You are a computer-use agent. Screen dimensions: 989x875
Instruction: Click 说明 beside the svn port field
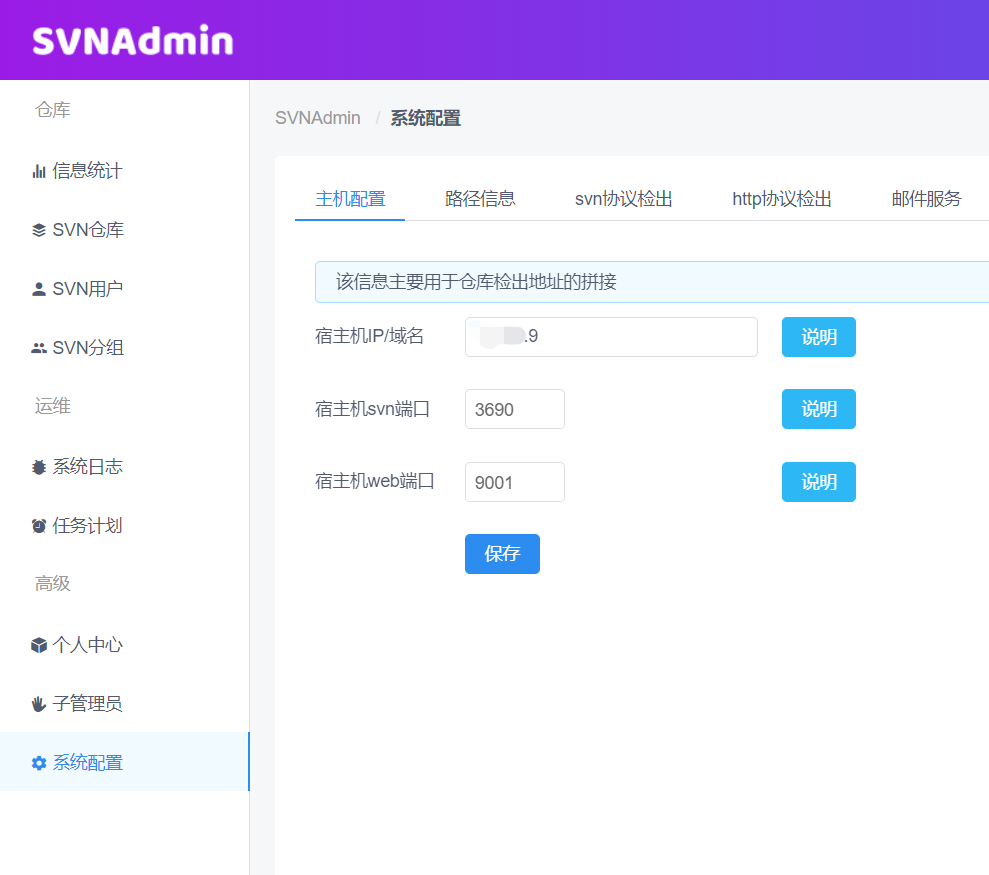pyautogui.click(x=818, y=409)
